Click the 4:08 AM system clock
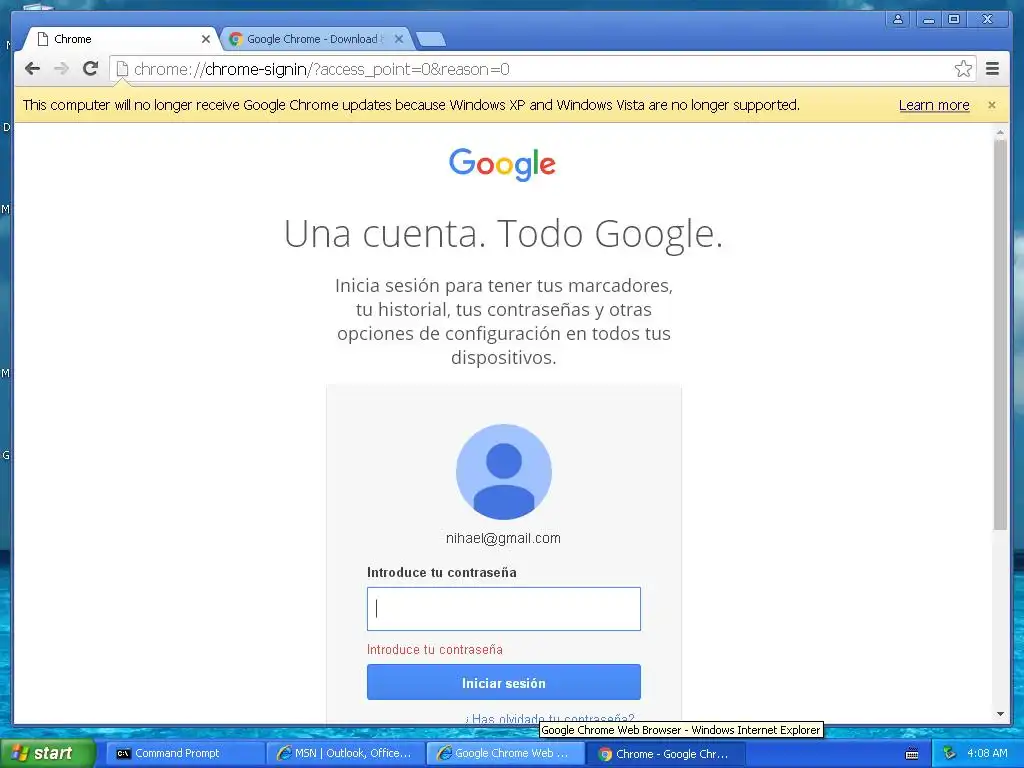Screen dimensions: 1024x768 pos(987,754)
